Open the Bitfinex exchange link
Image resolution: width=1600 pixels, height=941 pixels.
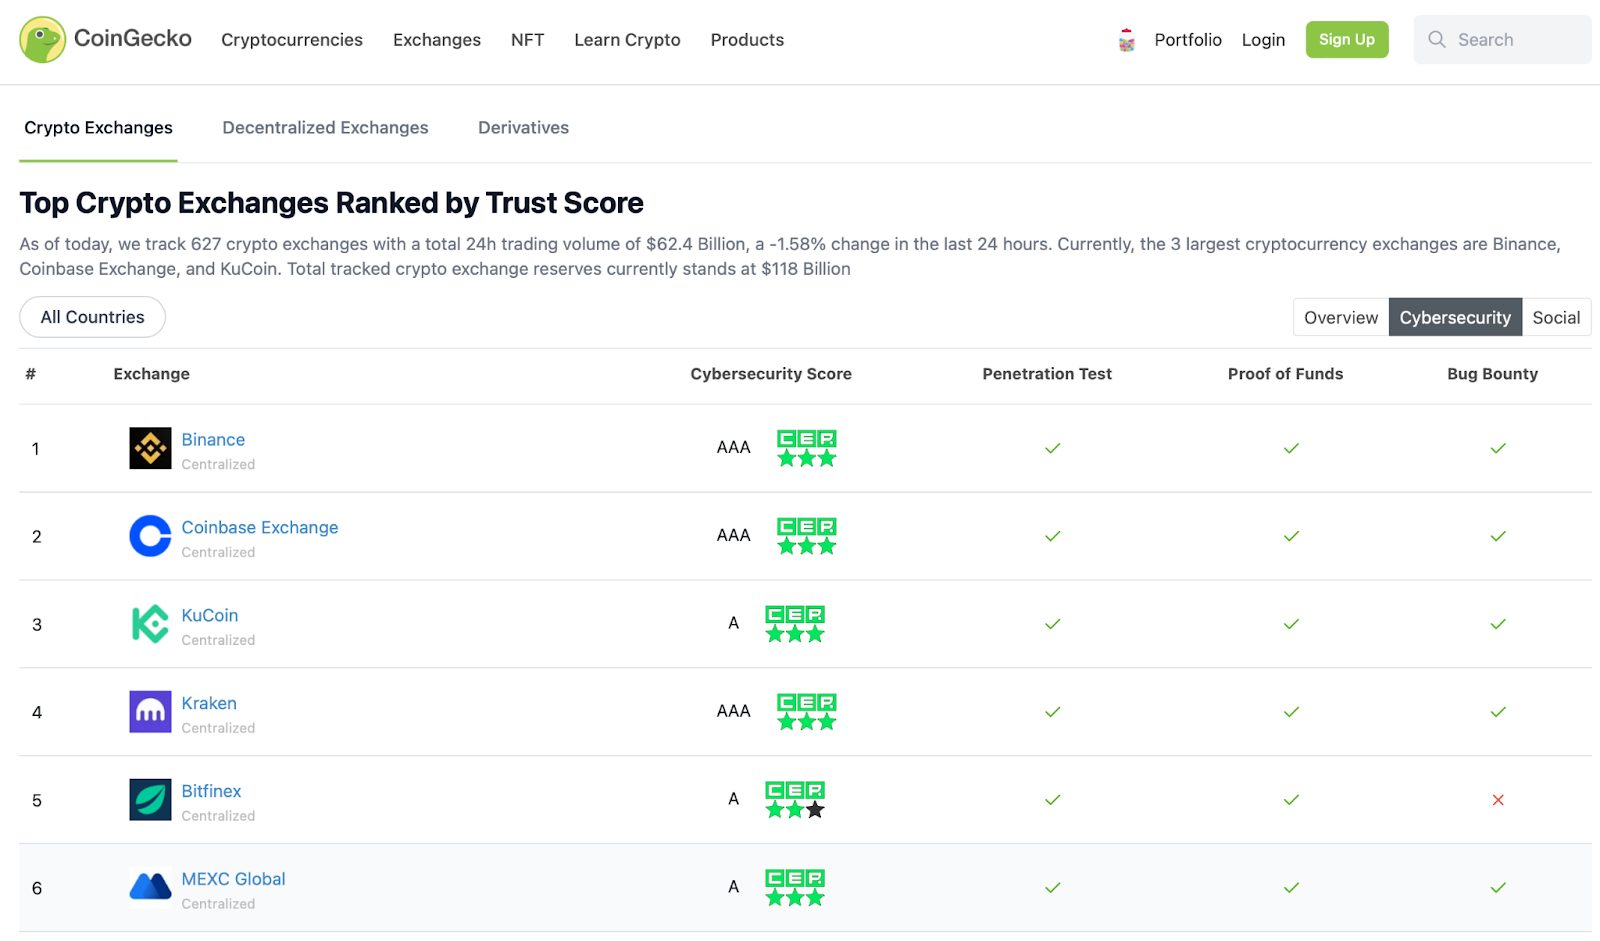(x=211, y=792)
